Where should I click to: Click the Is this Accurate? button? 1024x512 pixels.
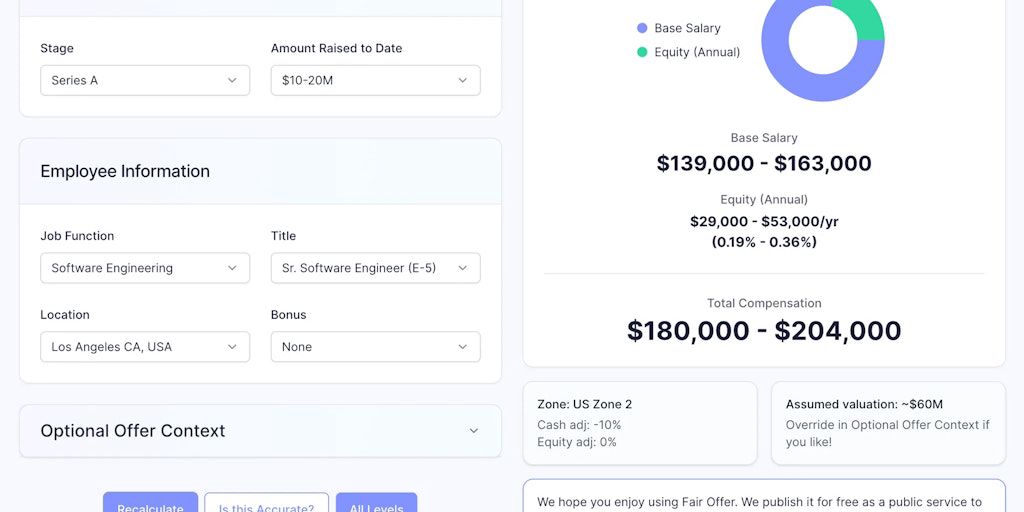[x=266, y=505]
